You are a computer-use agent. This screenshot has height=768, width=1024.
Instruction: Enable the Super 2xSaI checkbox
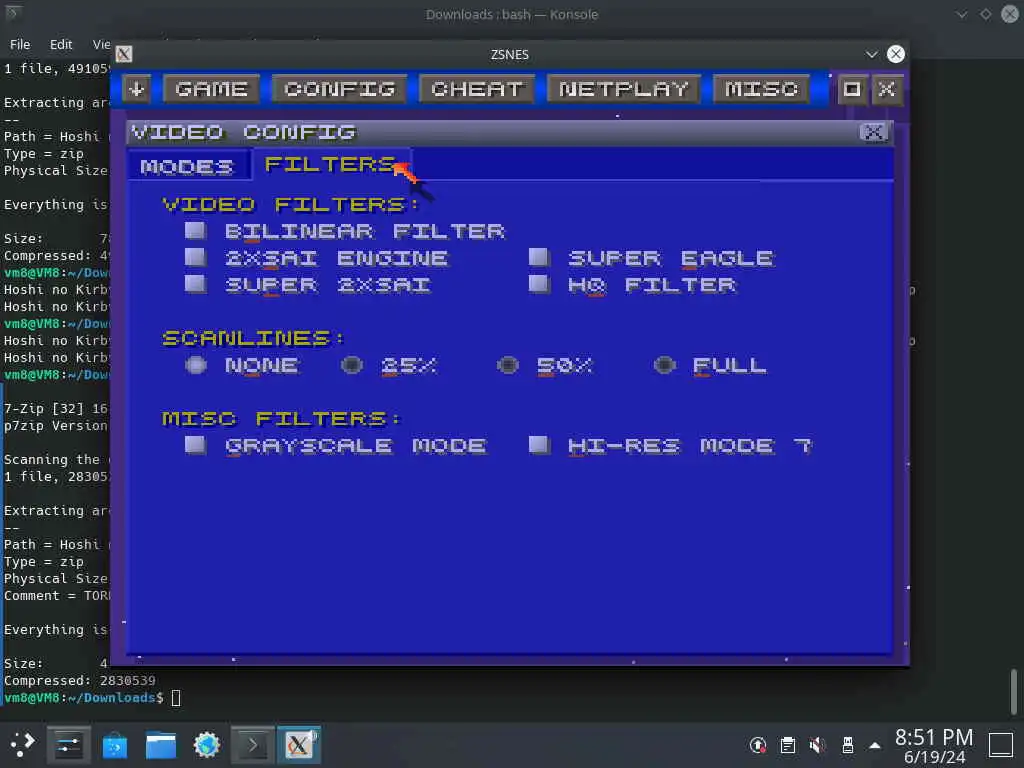pyautogui.click(x=195, y=284)
